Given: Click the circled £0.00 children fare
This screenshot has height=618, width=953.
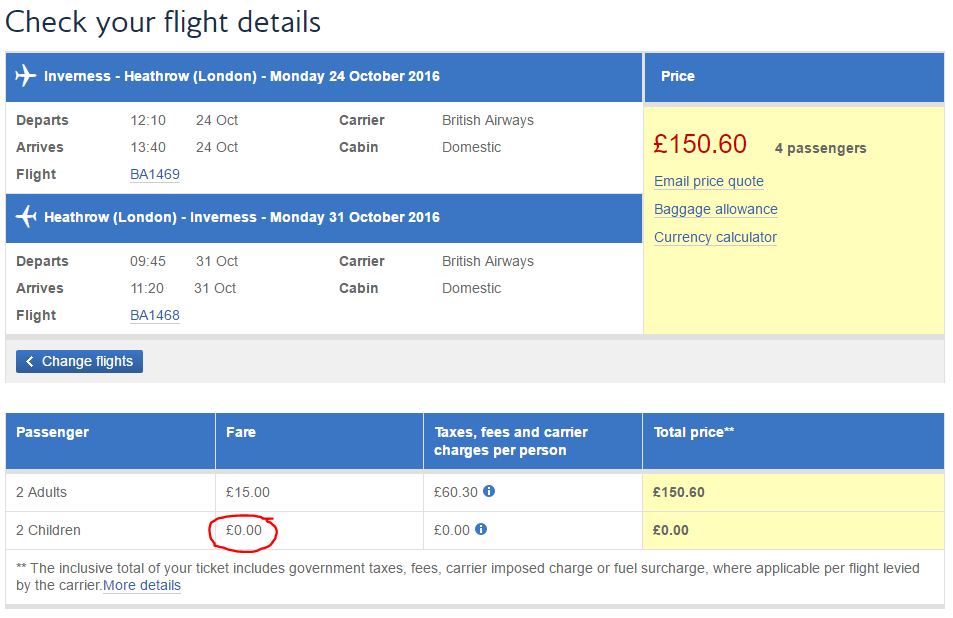Looking at the screenshot, I should coord(244,530).
